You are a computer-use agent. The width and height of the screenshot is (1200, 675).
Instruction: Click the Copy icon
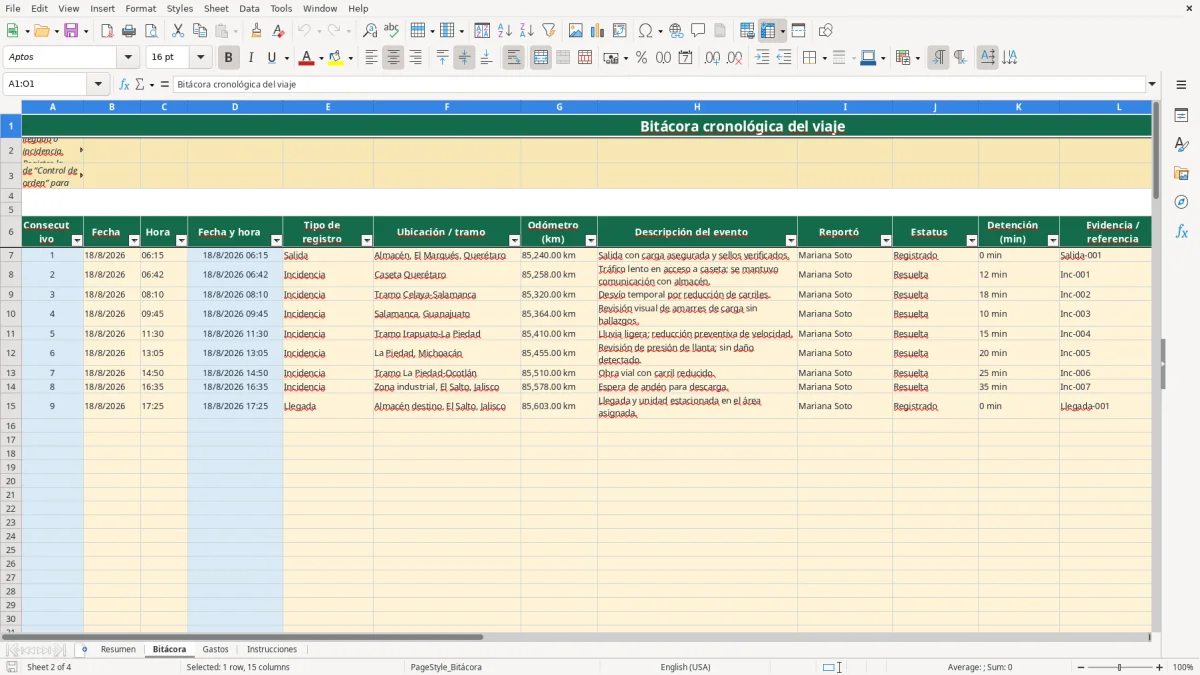[199, 31]
